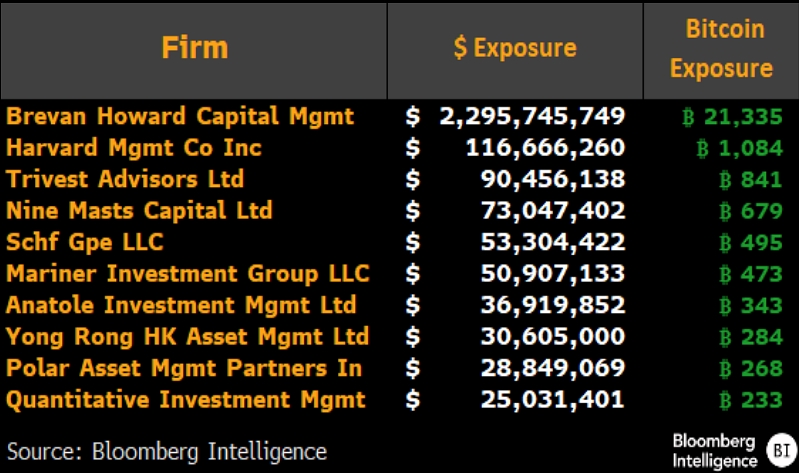Select Schf Gpe LLC firm name

click(x=84, y=243)
